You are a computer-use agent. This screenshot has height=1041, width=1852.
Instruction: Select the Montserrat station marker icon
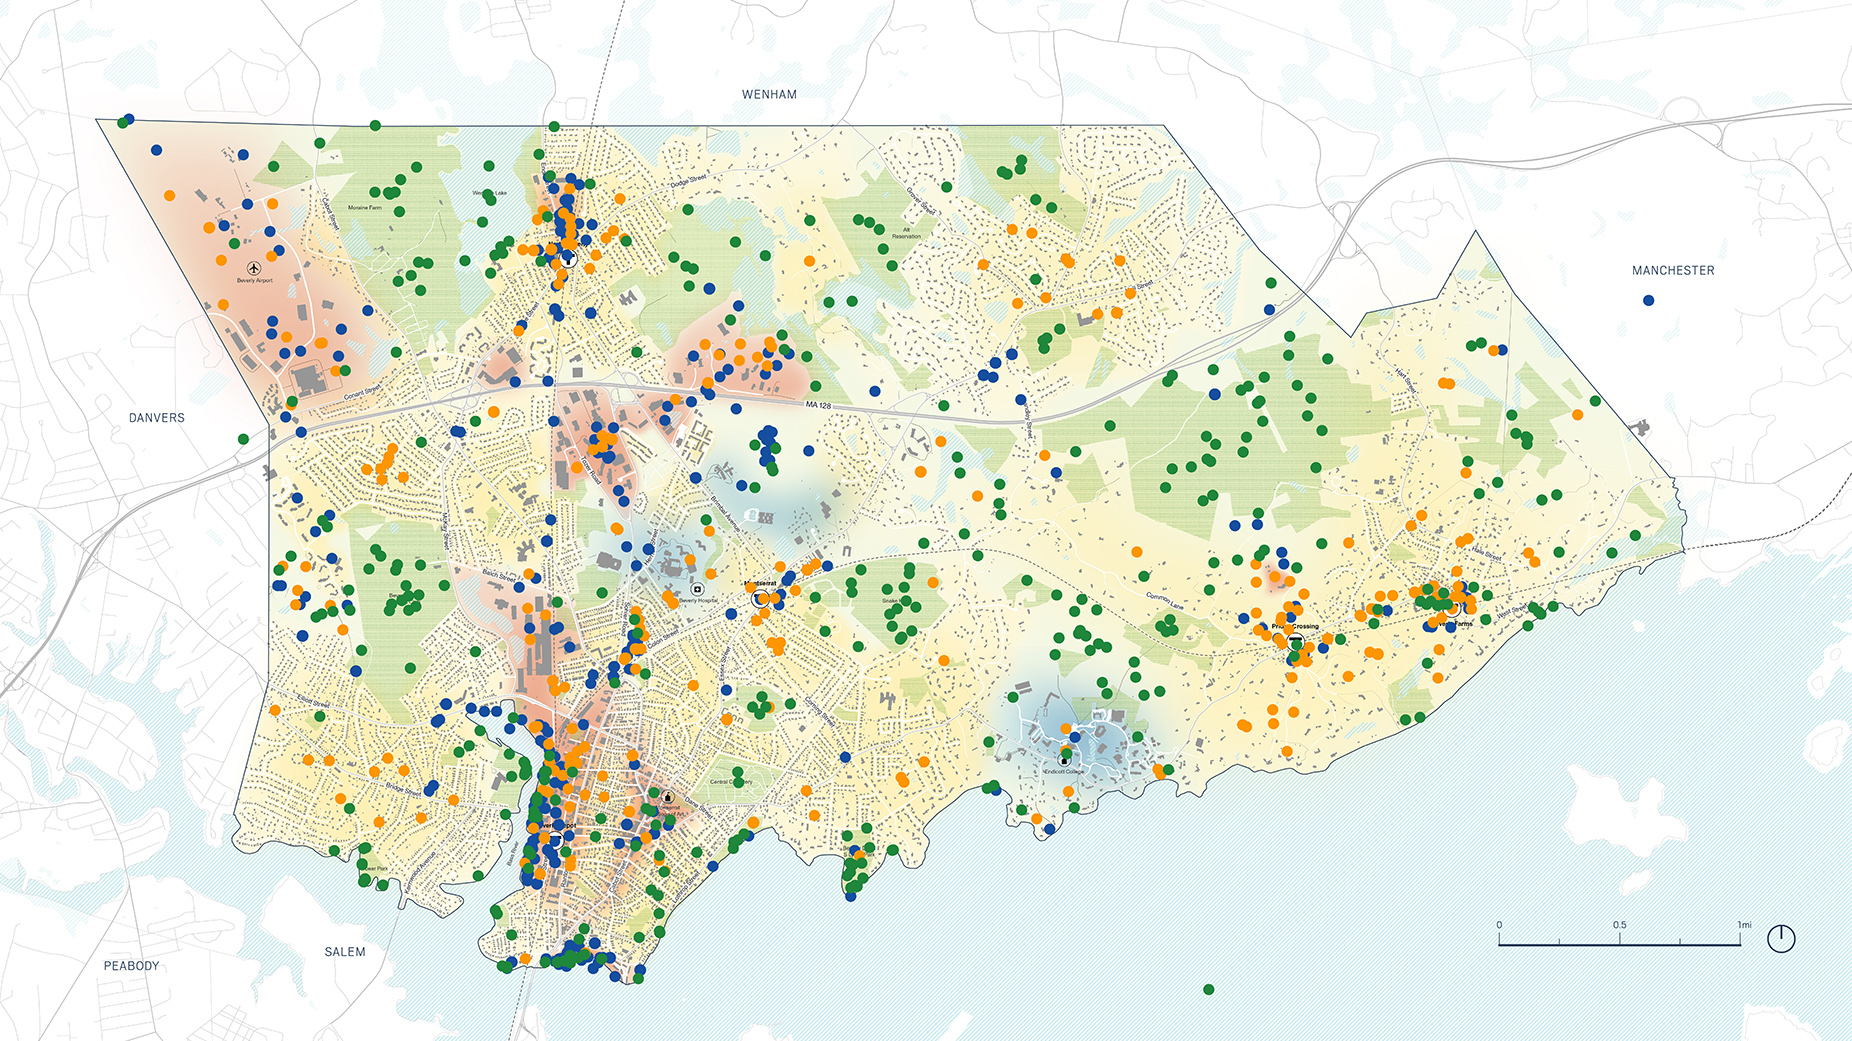(759, 598)
